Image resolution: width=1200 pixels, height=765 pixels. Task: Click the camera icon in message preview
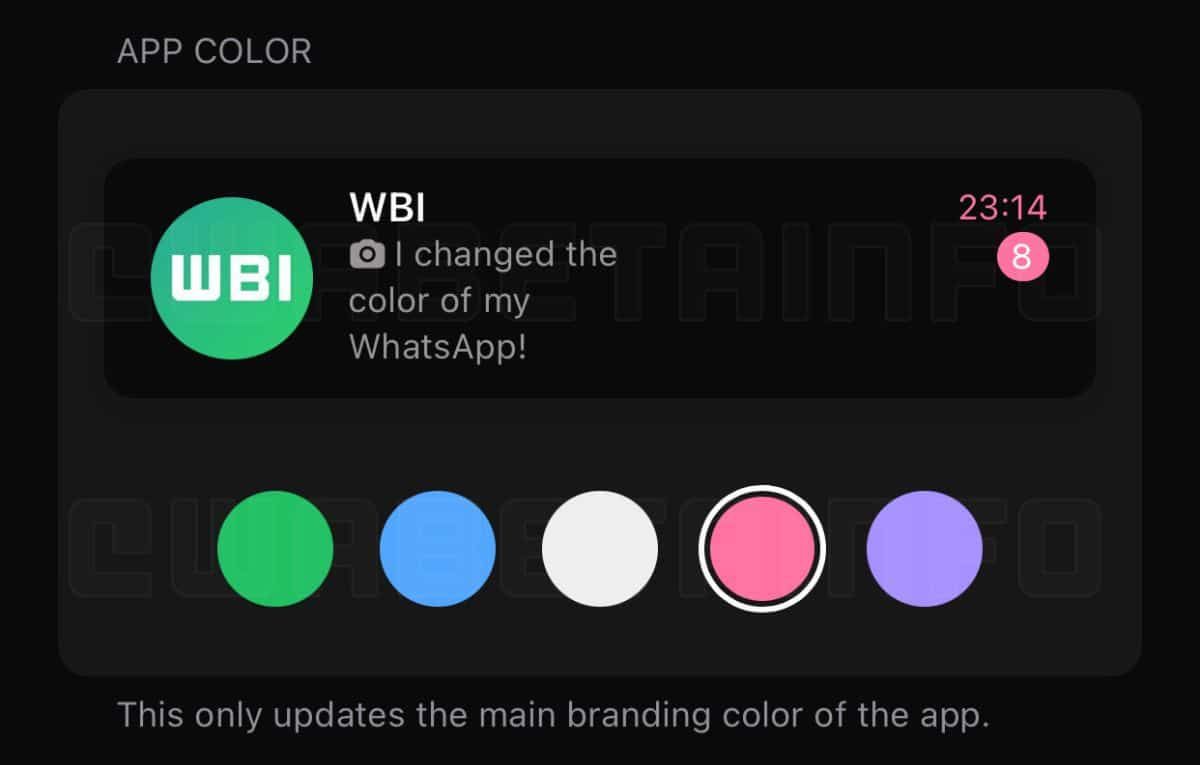pos(367,256)
